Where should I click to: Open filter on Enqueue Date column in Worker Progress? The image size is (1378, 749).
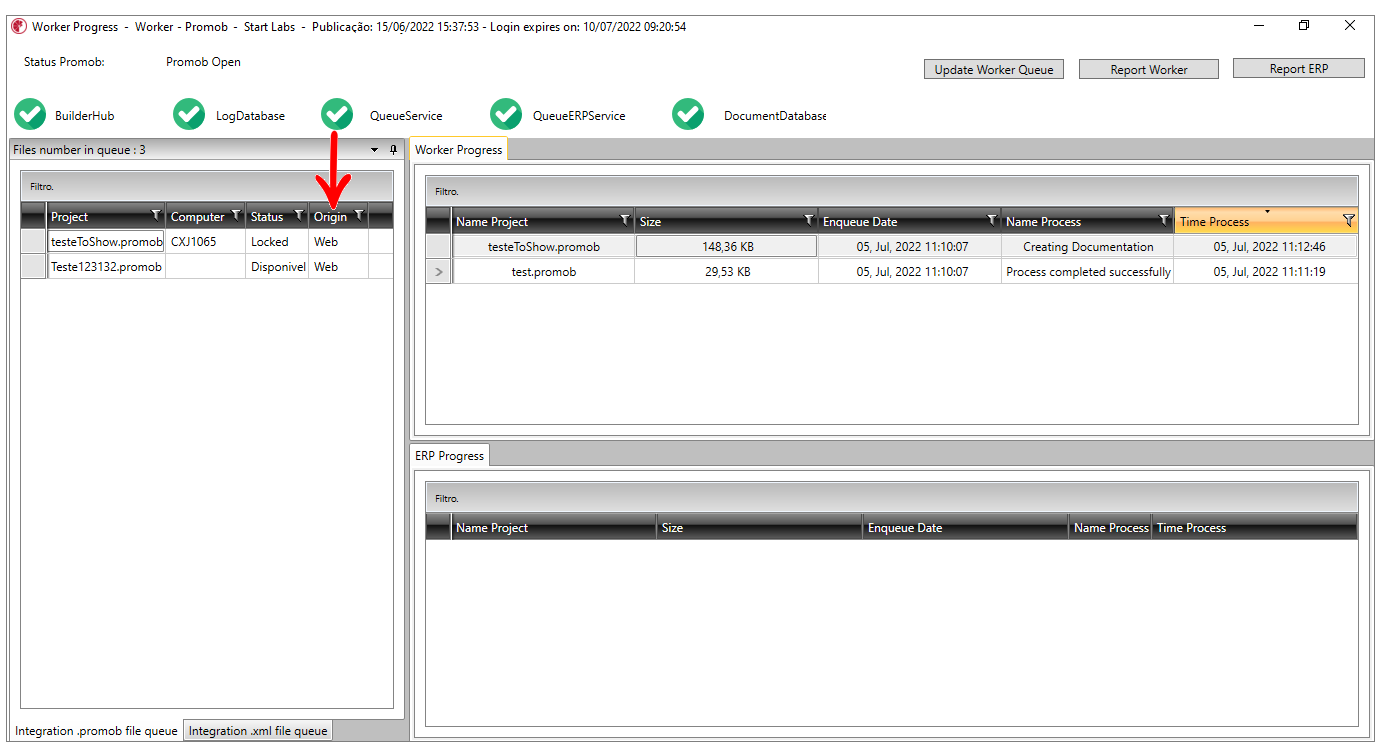(x=992, y=220)
